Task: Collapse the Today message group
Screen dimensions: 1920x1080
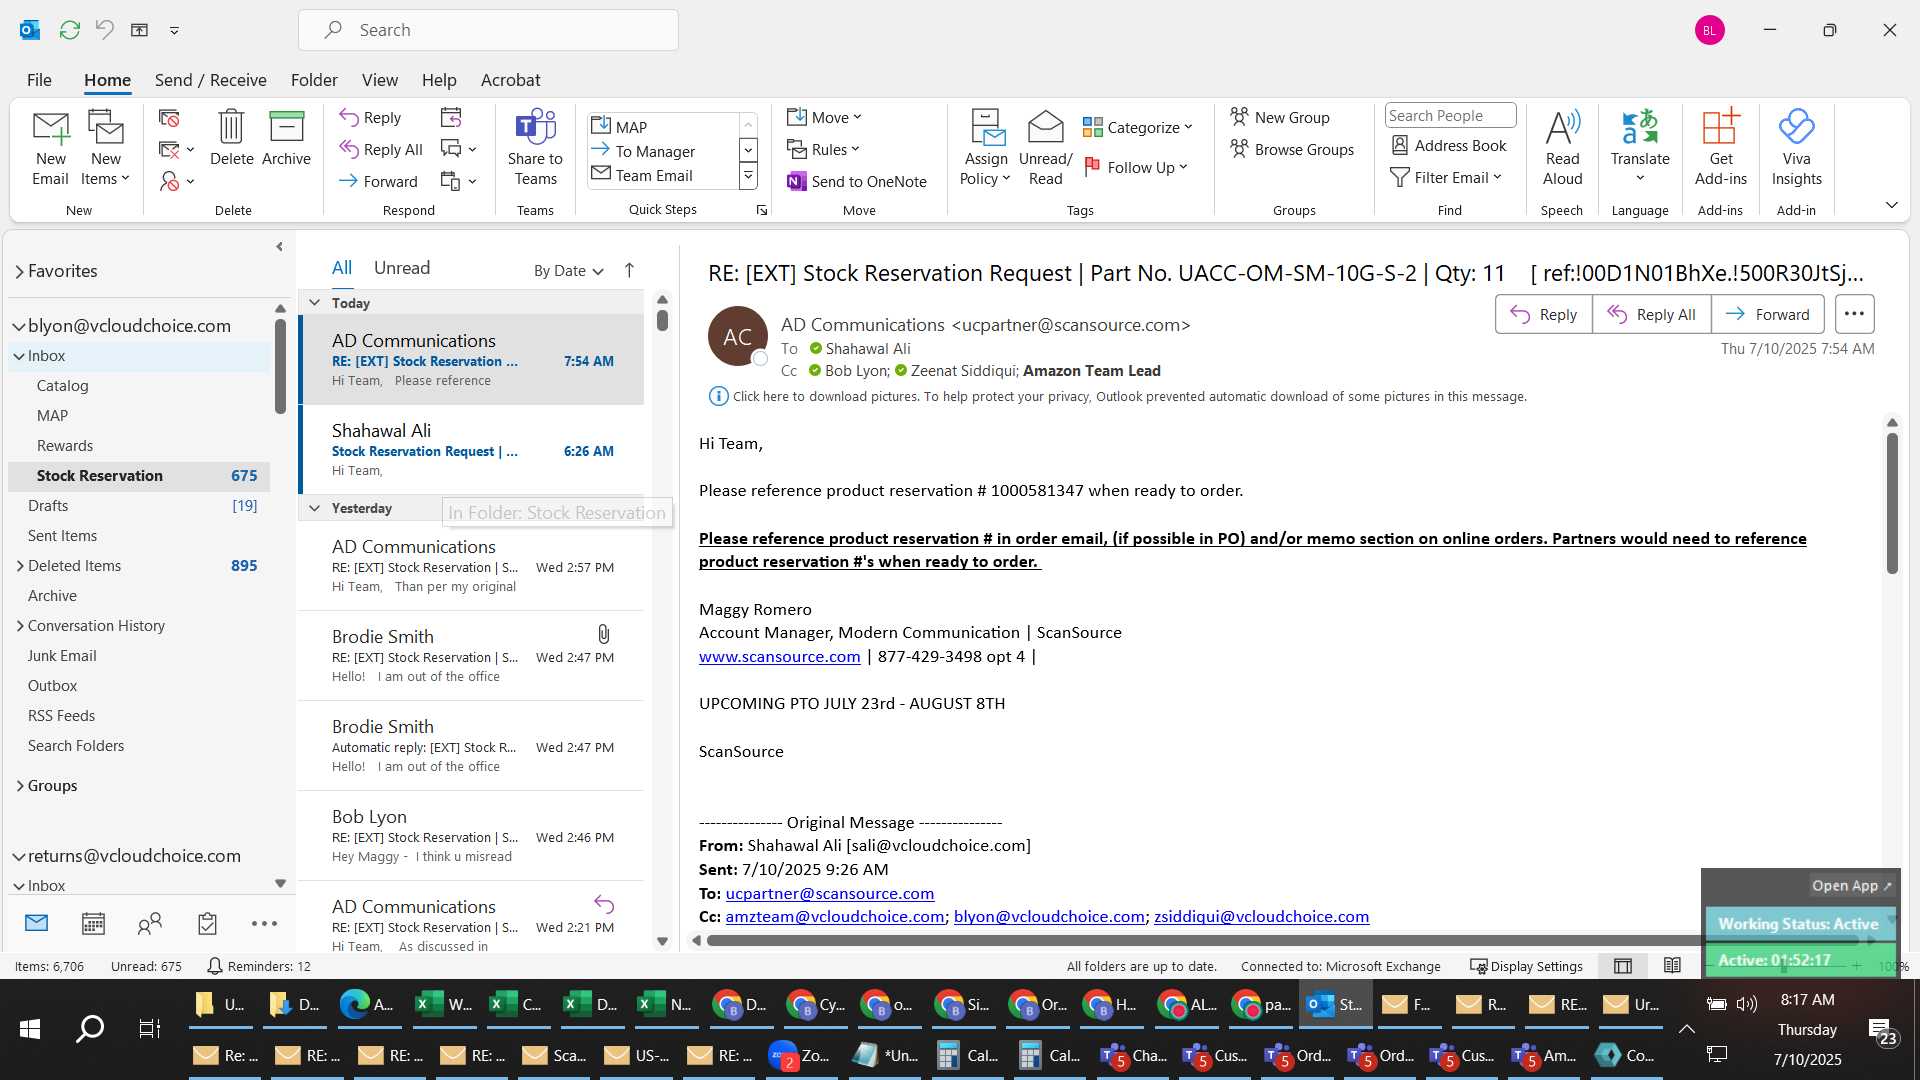Action: point(314,303)
